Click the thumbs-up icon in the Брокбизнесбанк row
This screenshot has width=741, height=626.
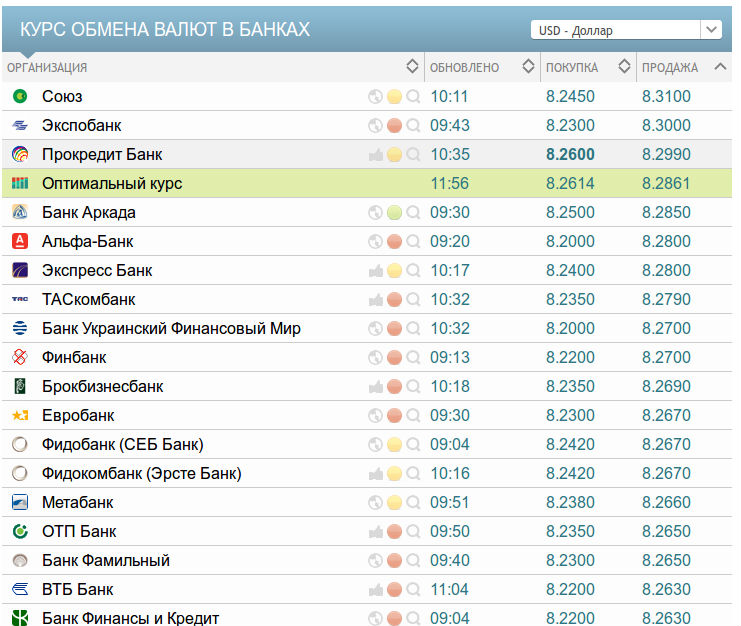[375, 386]
